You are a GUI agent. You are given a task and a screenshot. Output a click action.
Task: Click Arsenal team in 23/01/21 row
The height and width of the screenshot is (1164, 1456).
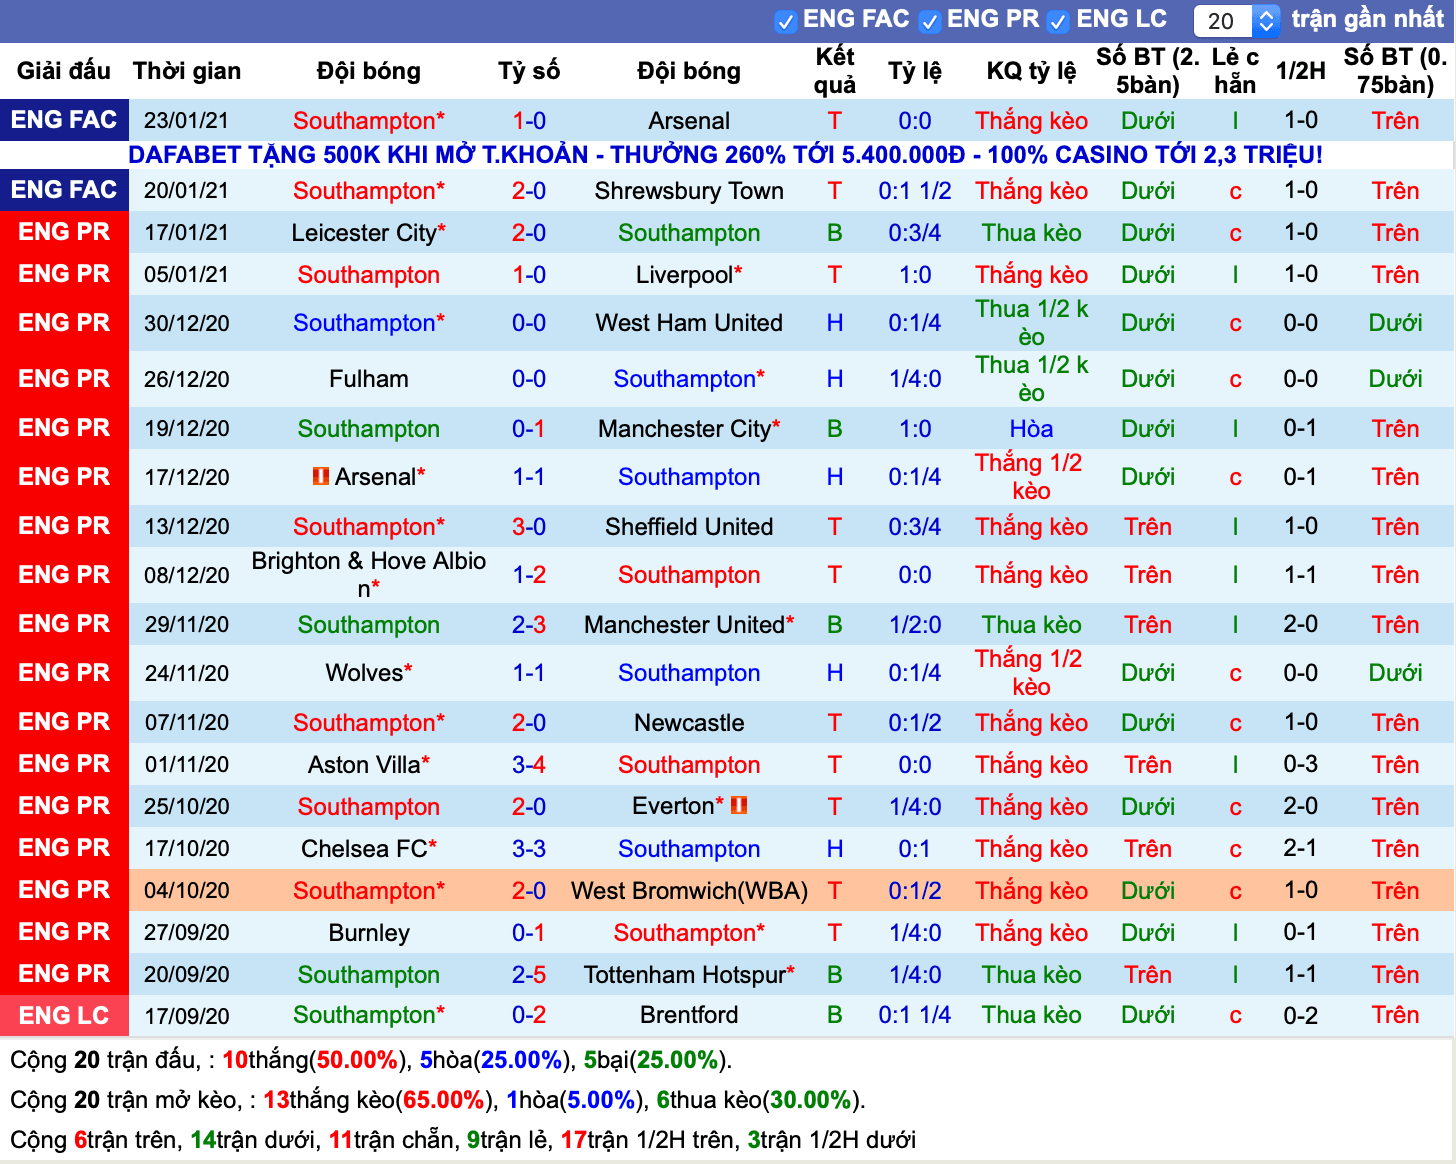(689, 121)
